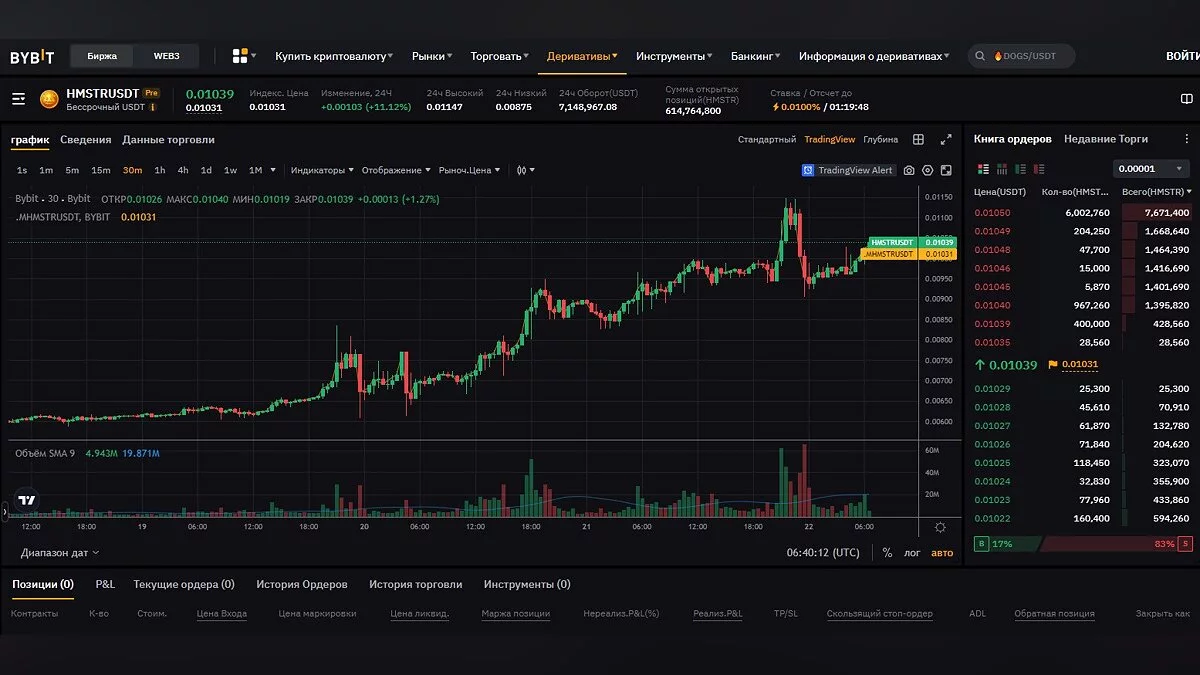Click the chart fullscreen-mode square icon
The height and width of the screenshot is (675, 1200).
click(946, 170)
